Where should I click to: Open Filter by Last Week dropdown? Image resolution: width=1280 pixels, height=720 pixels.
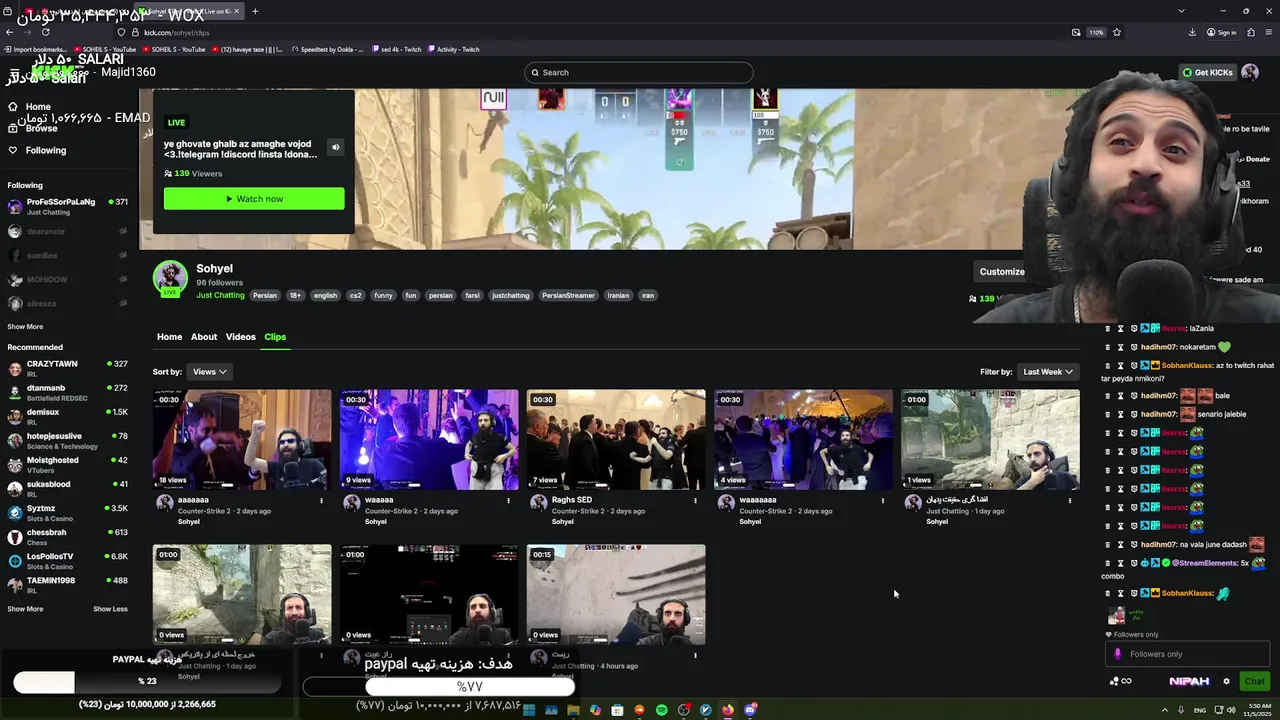(x=1047, y=372)
